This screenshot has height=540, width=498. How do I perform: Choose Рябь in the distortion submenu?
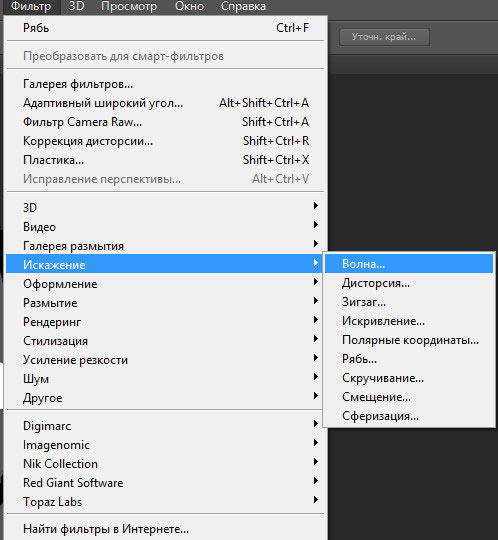[409, 359]
